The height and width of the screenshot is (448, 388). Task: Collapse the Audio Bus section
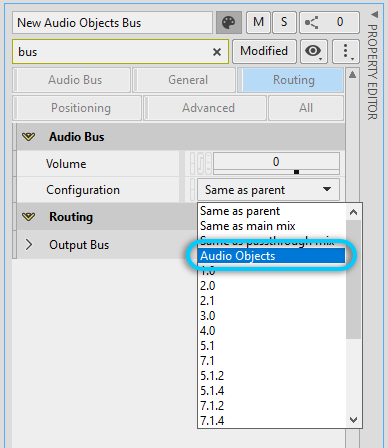[x=28, y=137]
